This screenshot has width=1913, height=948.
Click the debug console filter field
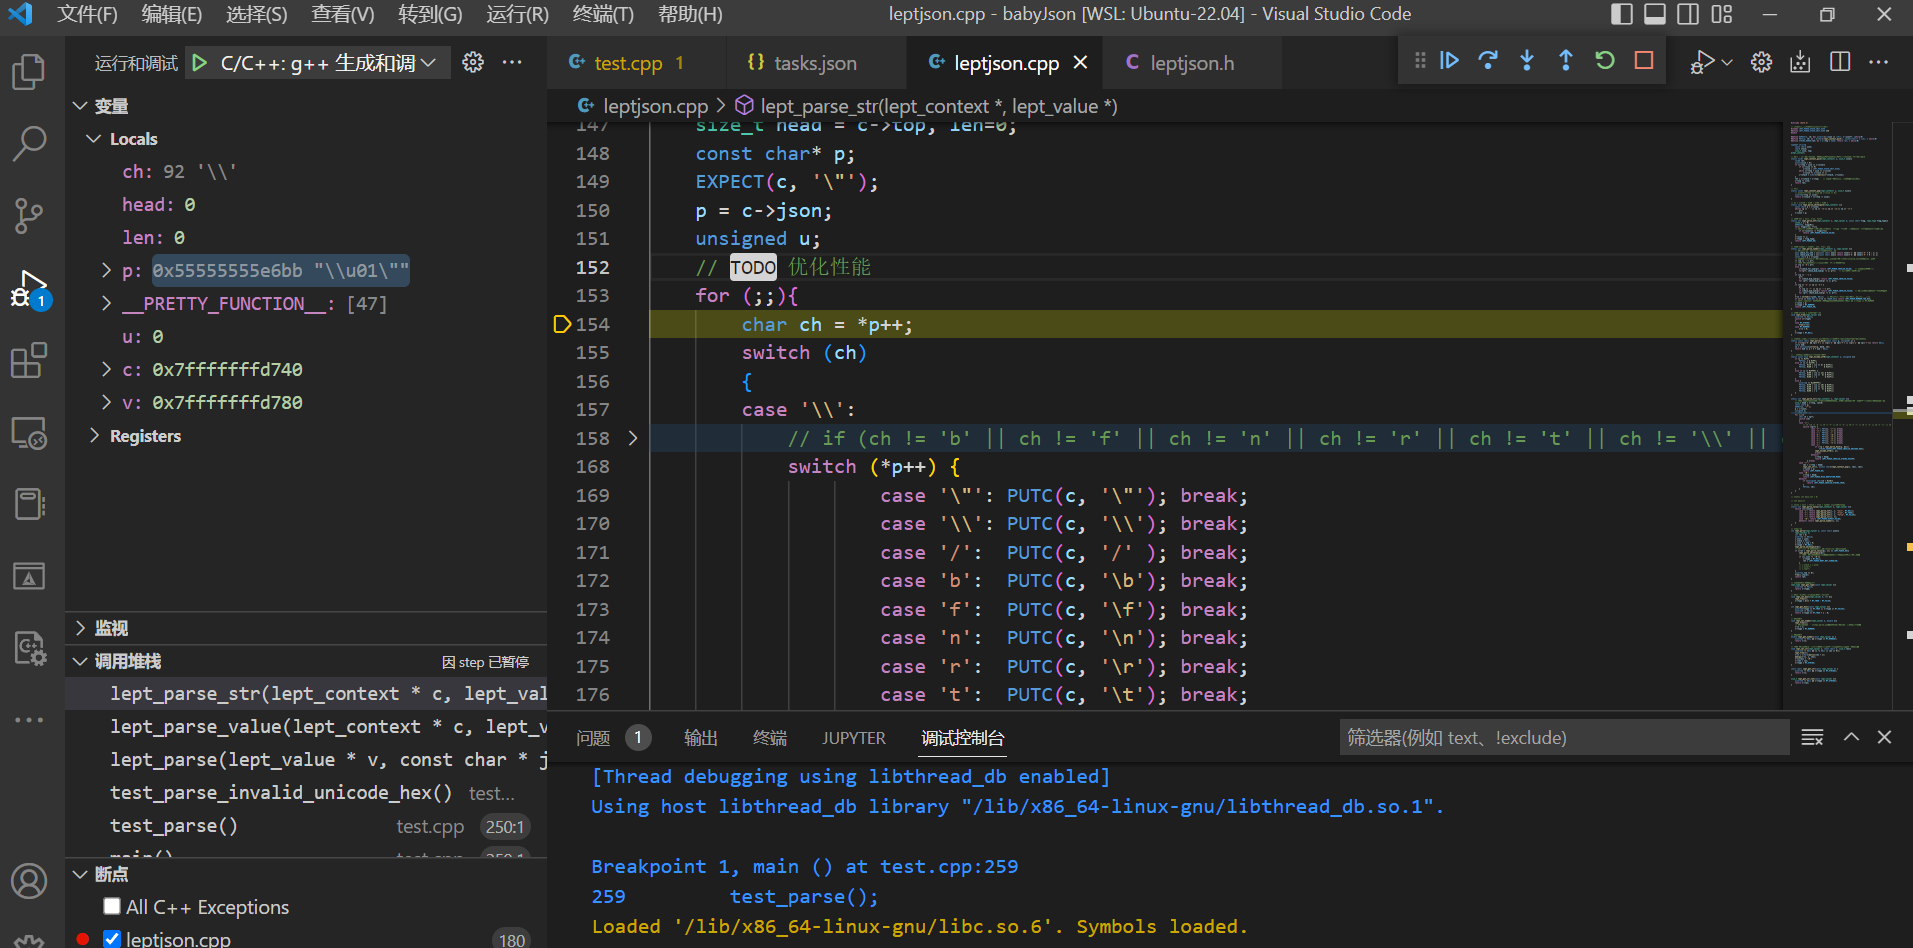(1564, 737)
